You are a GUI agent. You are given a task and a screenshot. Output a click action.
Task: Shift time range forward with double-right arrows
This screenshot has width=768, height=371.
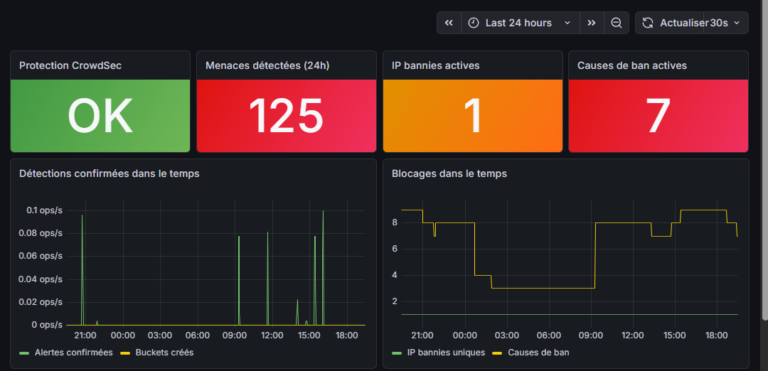(592, 23)
